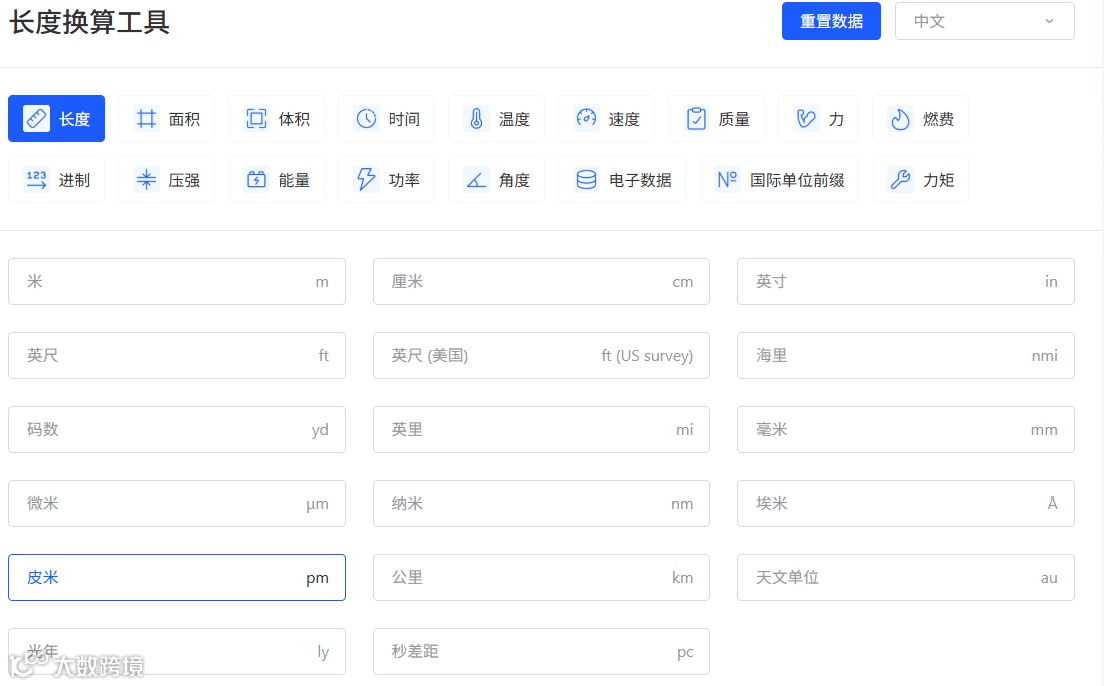Switch to the 时间 tab label
The height and width of the screenshot is (686, 1104).
[404, 119]
